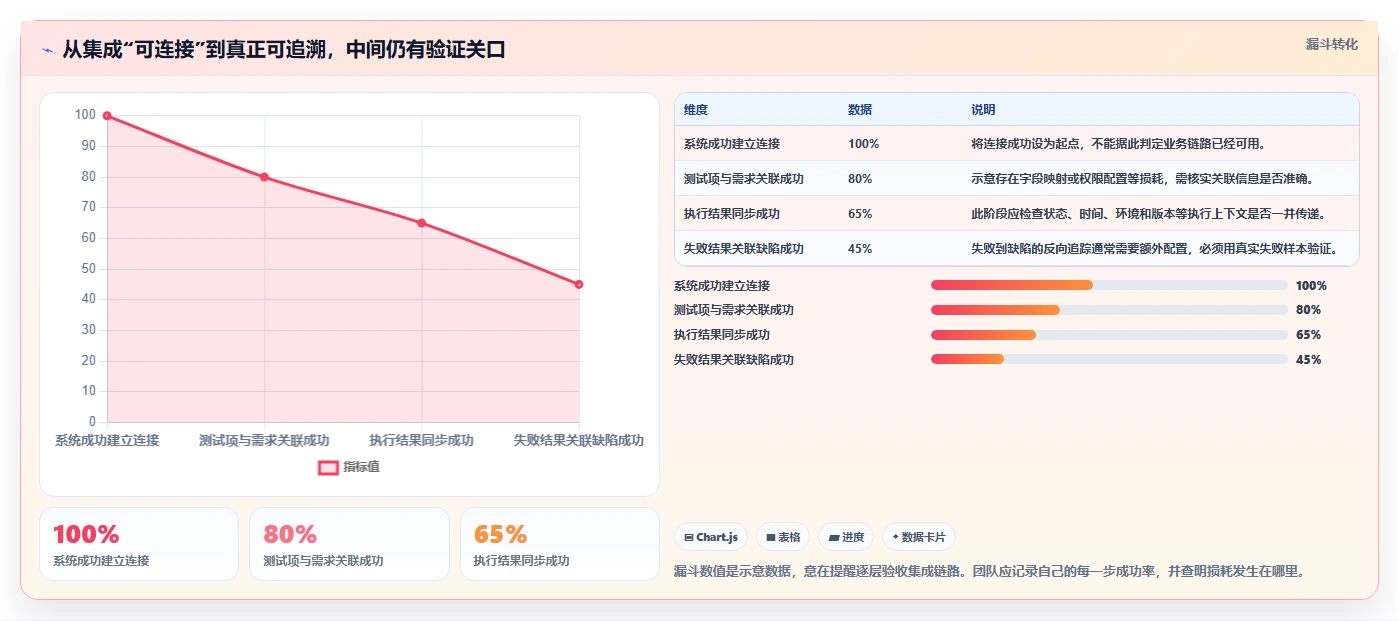Click x-axis label 失败结果关联缺陷成功
The image size is (1399, 621).
(578, 440)
